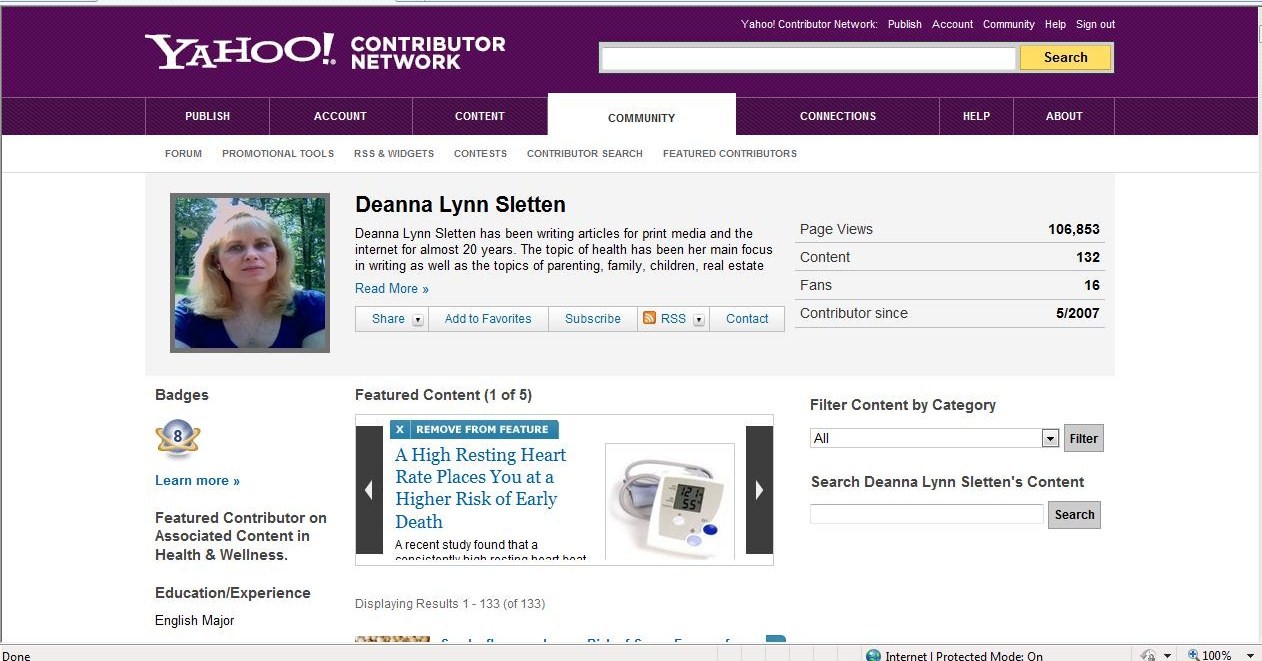The image size is (1262, 661).
Task: Open the HELP main tab
Action: point(976,116)
